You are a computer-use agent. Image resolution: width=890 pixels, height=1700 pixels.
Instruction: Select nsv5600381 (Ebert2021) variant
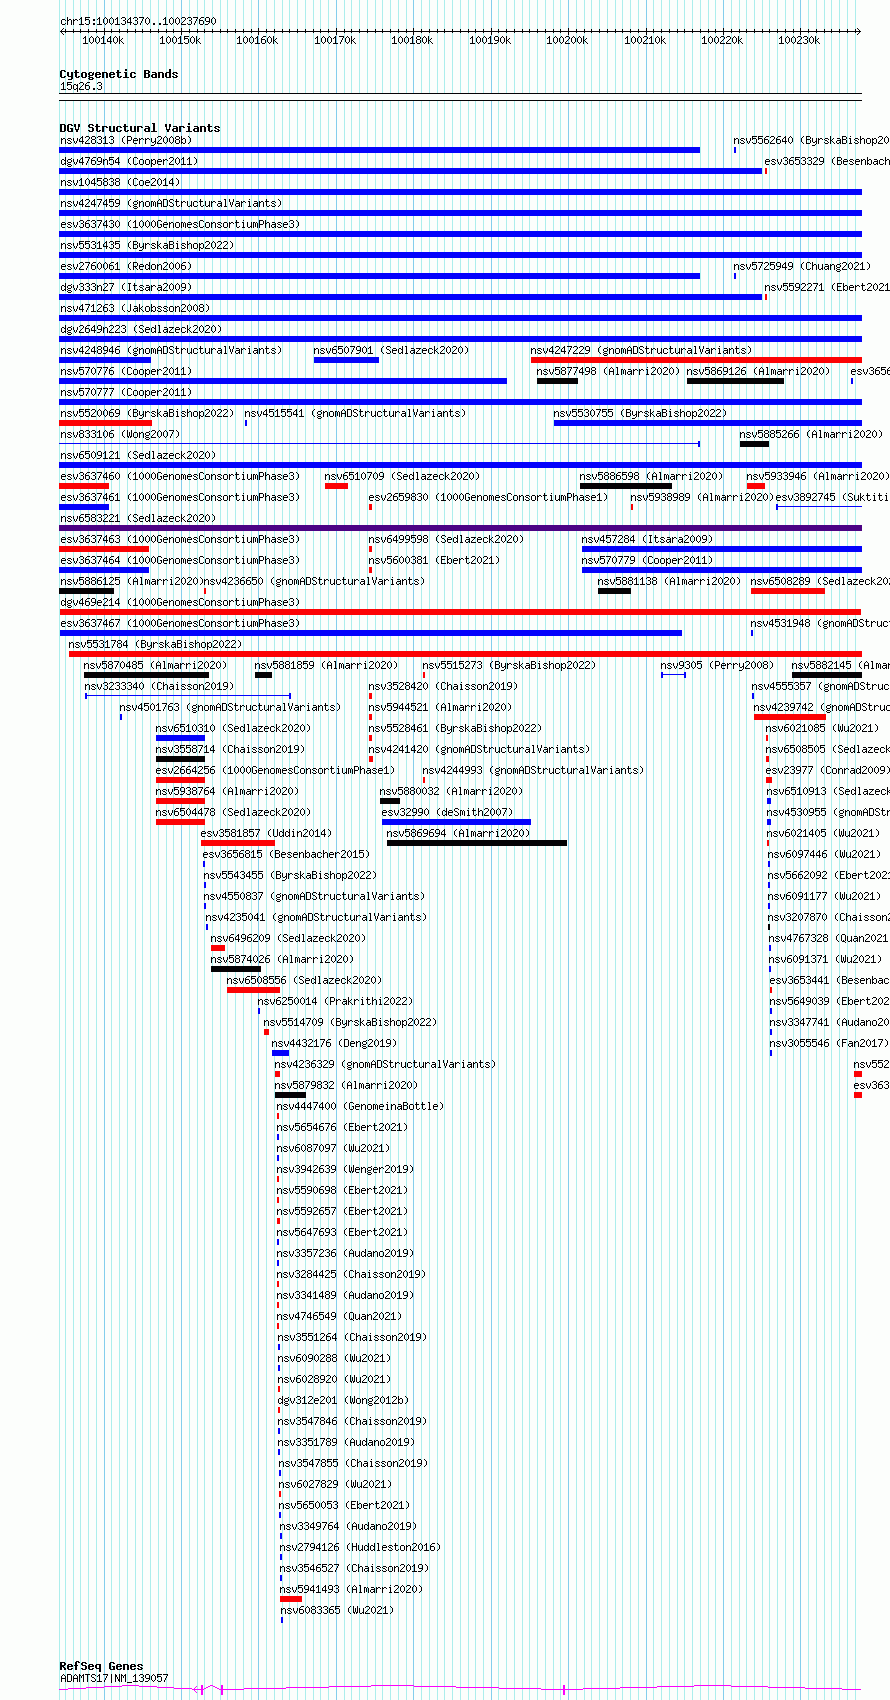434,561
